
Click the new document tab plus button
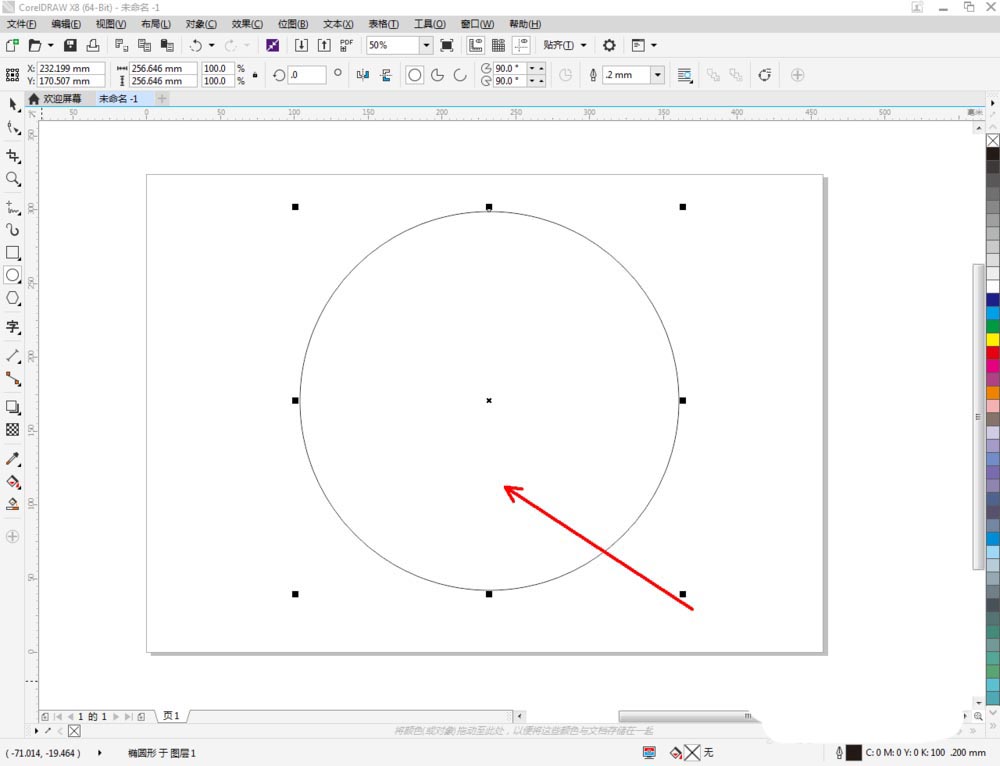click(163, 99)
